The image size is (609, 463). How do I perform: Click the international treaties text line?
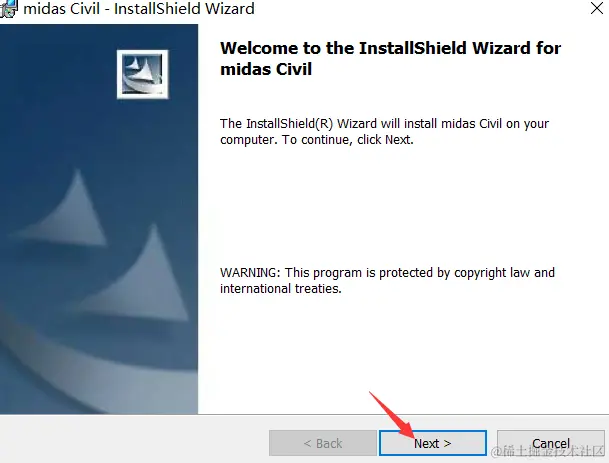[280, 289]
